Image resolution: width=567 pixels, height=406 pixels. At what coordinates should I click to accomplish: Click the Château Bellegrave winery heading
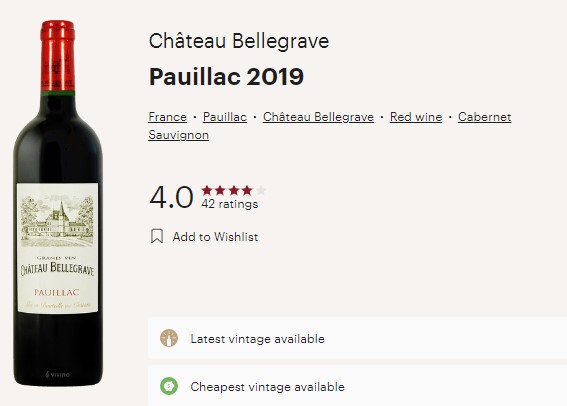239,40
